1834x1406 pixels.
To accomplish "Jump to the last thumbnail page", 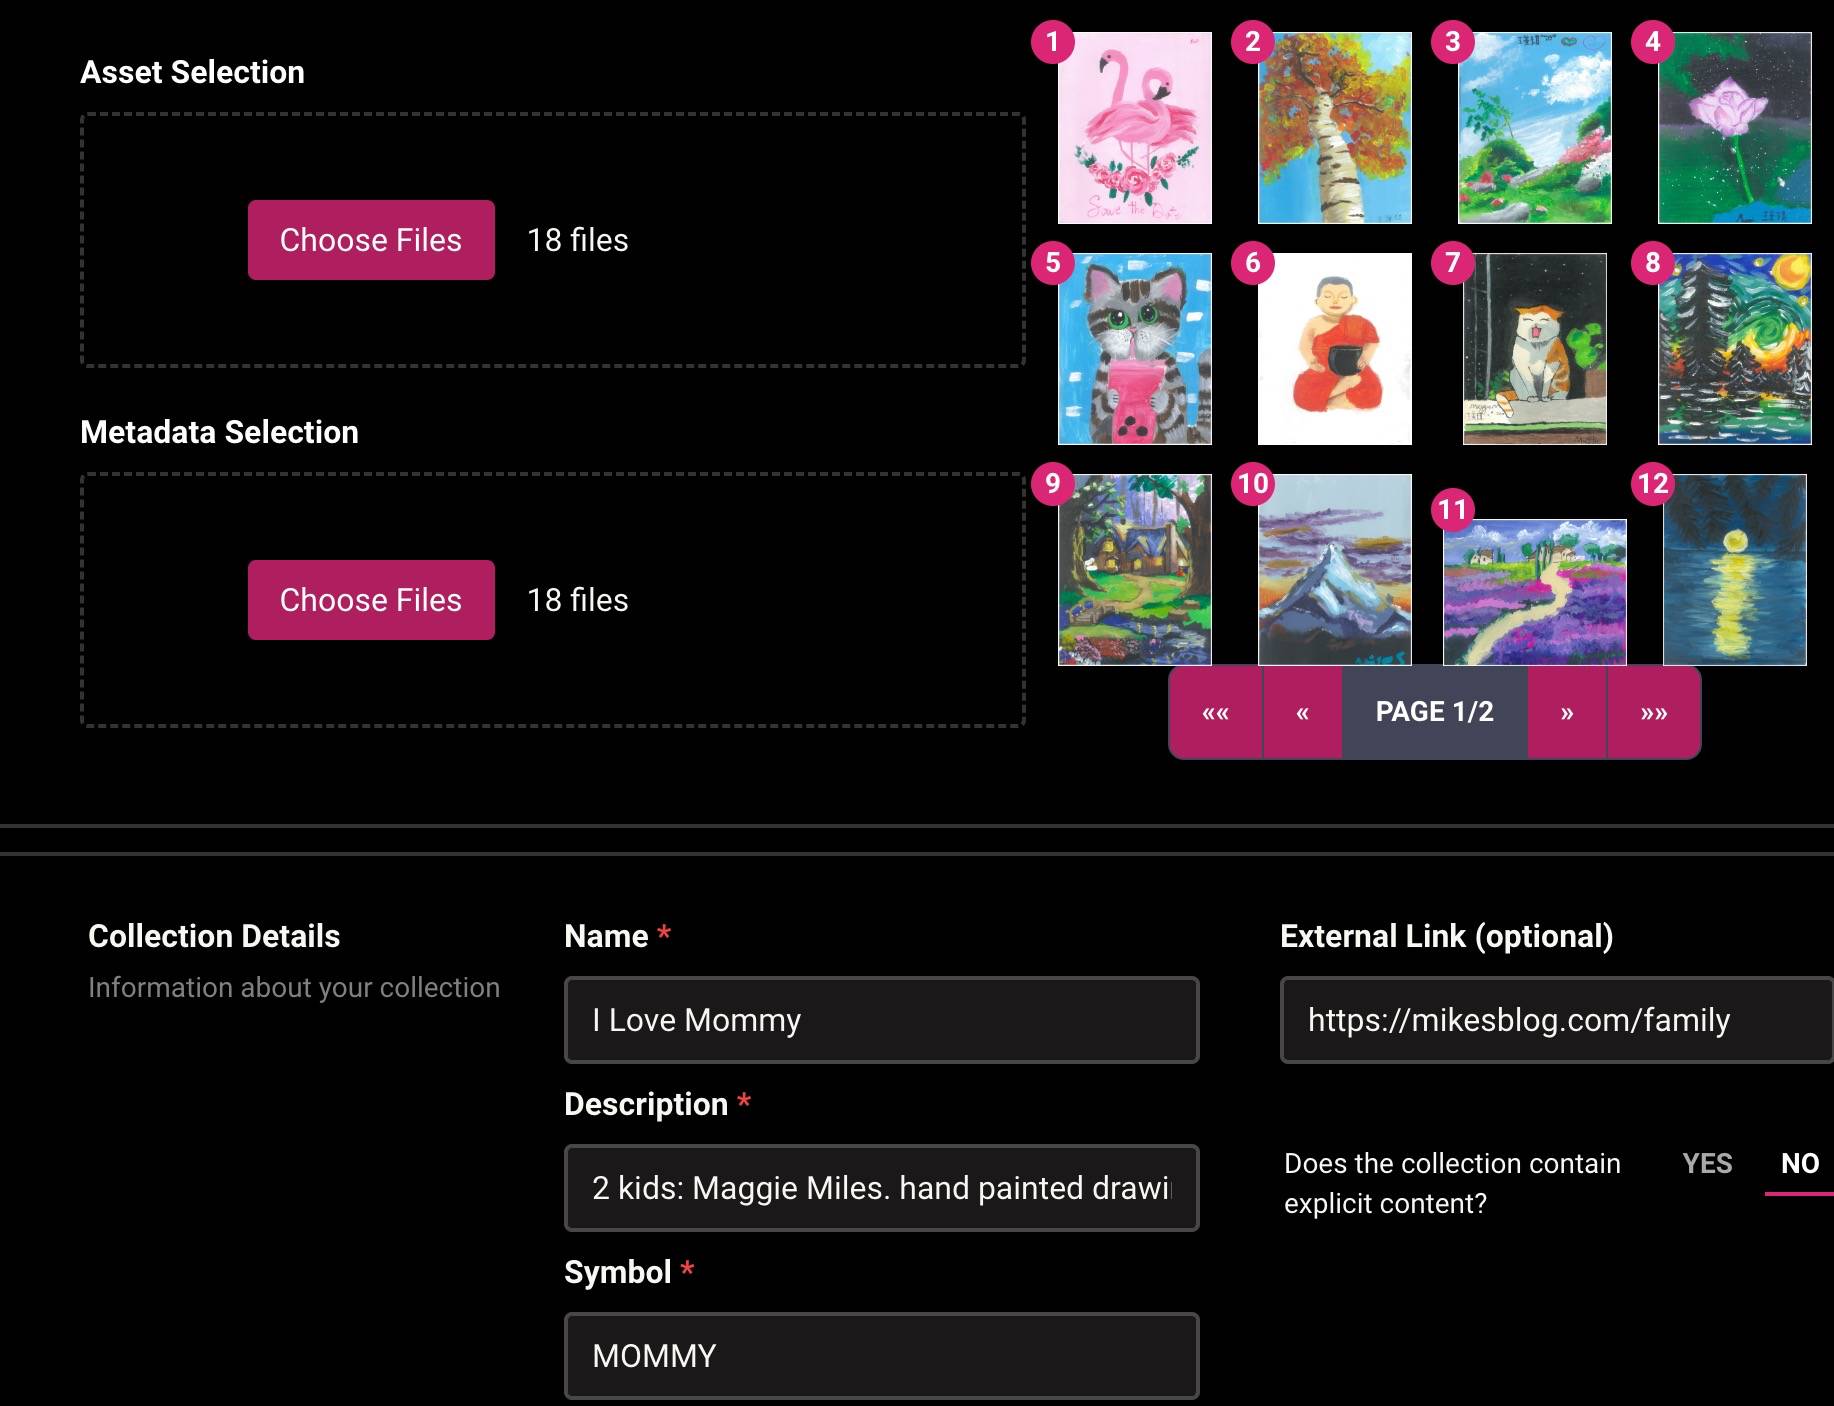I will [1653, 713].
